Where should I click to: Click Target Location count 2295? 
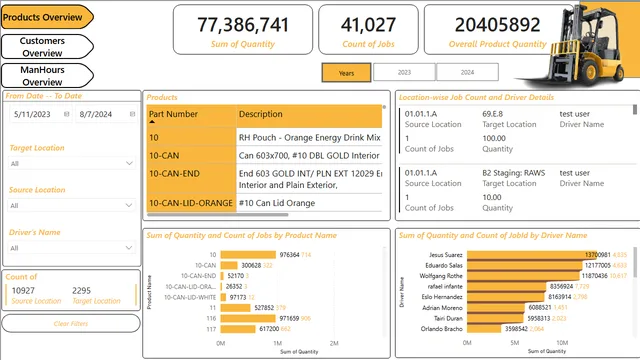click(81, 291)
